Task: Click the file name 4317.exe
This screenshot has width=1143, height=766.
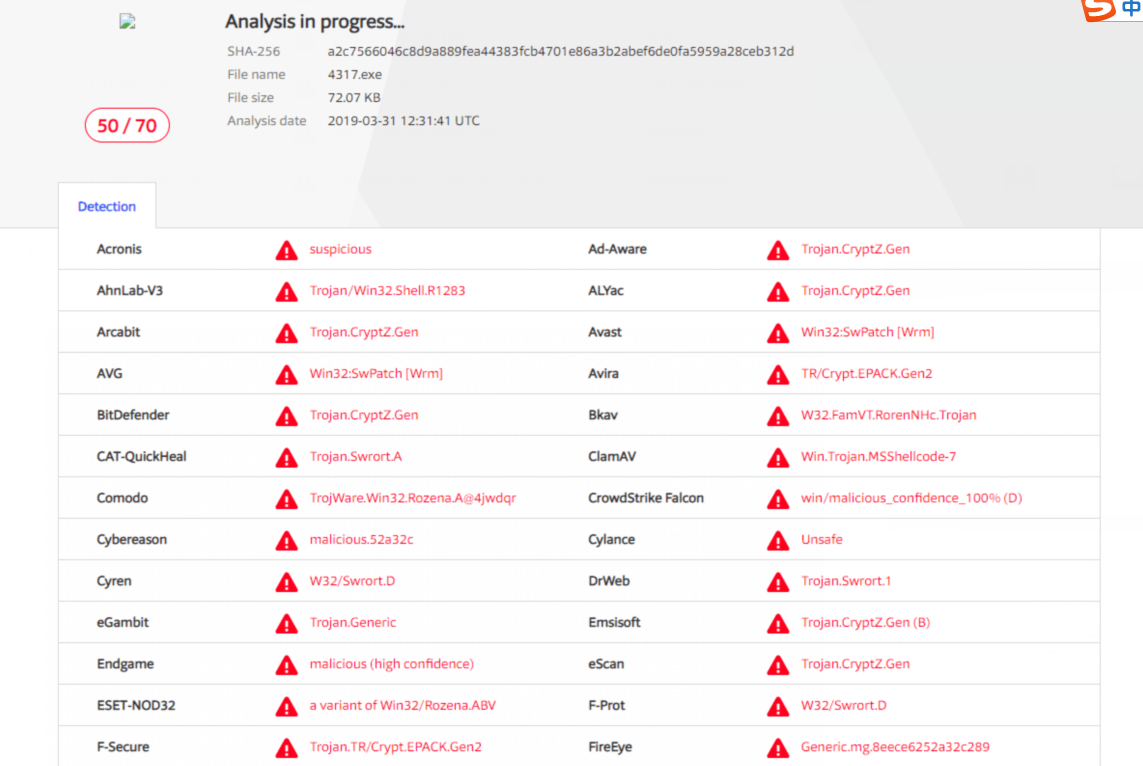Action: [354, 74]
